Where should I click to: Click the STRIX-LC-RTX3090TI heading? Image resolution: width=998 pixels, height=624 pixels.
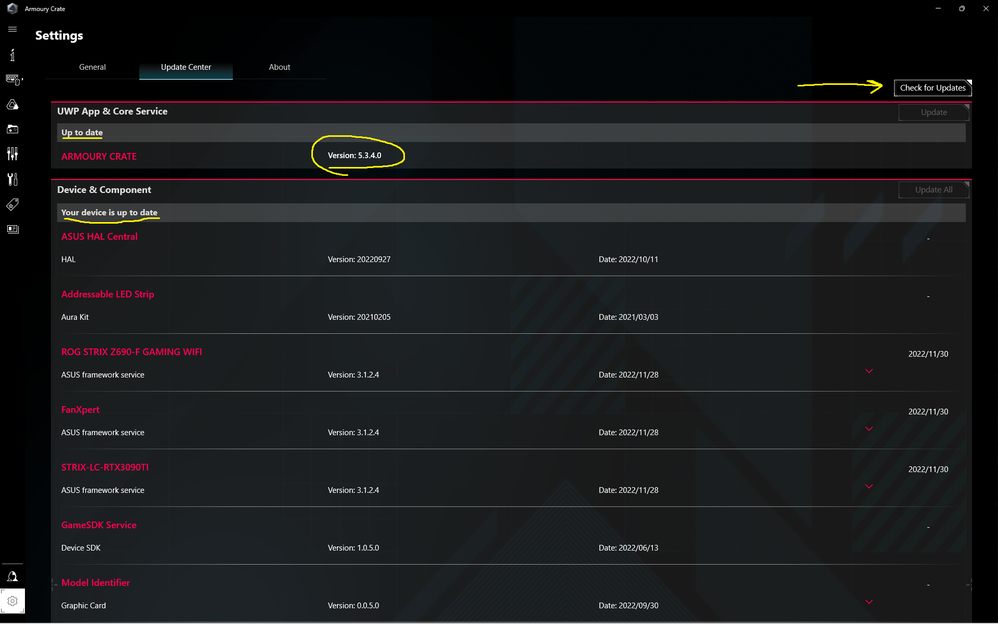(x=105, y=467)
